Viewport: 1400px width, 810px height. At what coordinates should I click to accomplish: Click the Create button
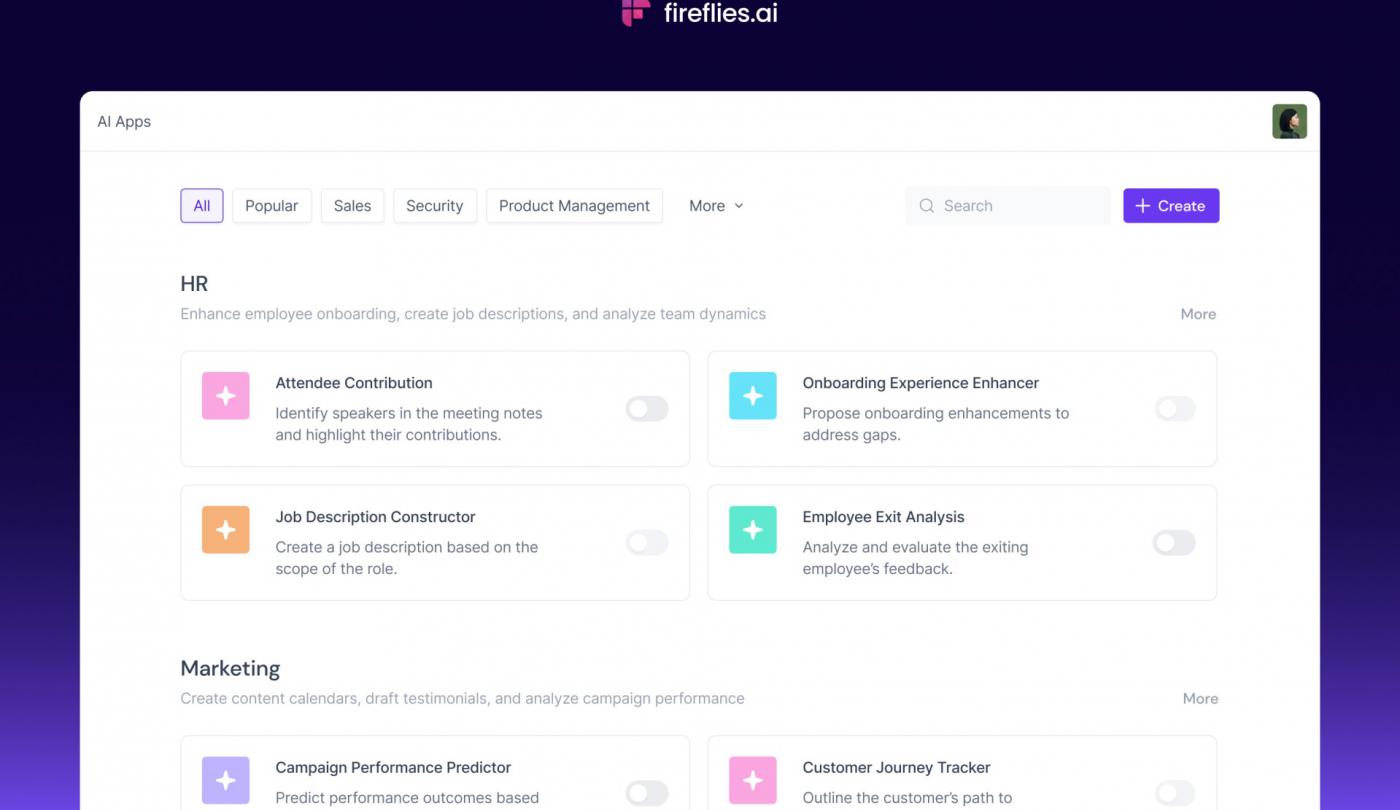tap(1171, 206)
